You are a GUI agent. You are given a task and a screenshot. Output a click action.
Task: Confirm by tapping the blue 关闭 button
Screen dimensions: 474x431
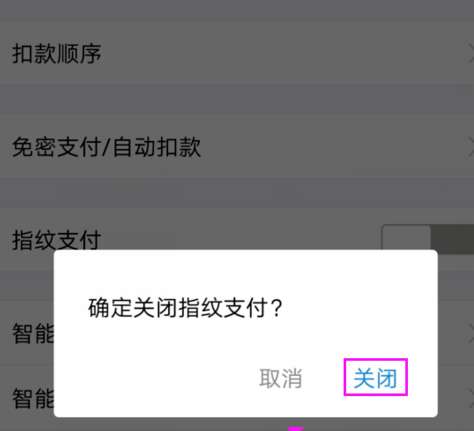pos(375,378)
